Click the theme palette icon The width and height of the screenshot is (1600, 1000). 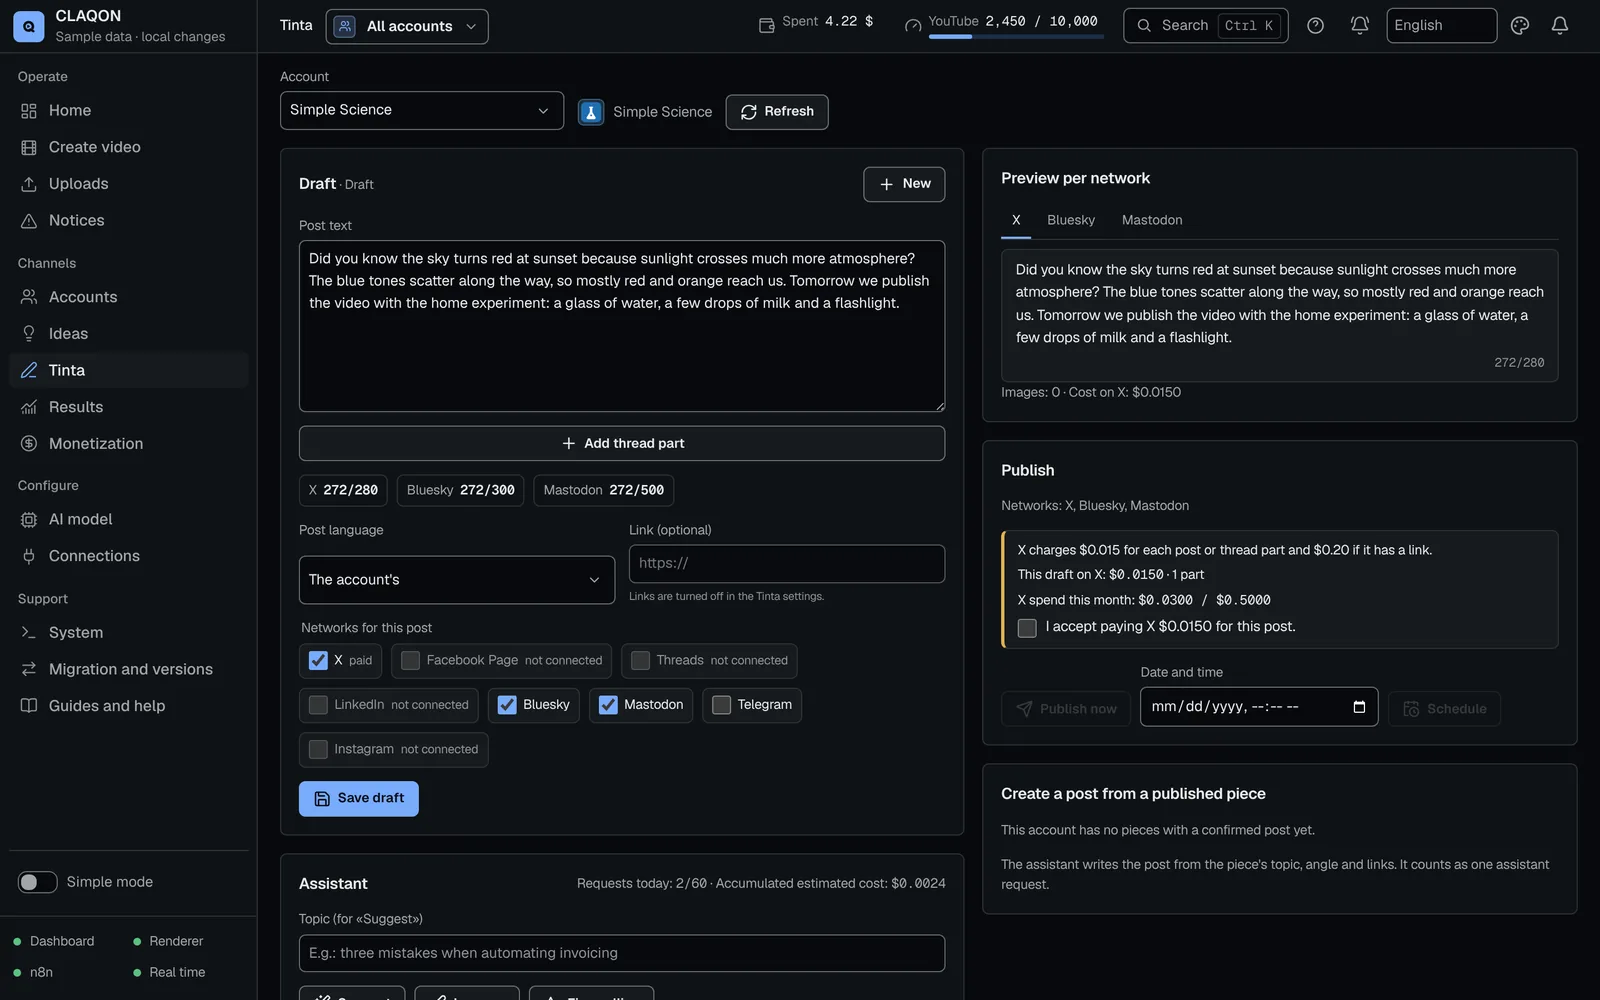tap(1519, 26)
